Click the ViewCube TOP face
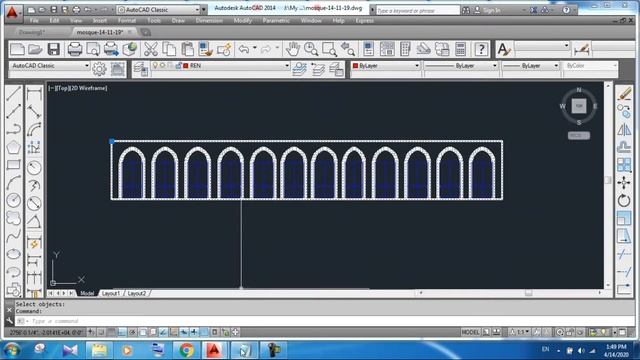 578,106
